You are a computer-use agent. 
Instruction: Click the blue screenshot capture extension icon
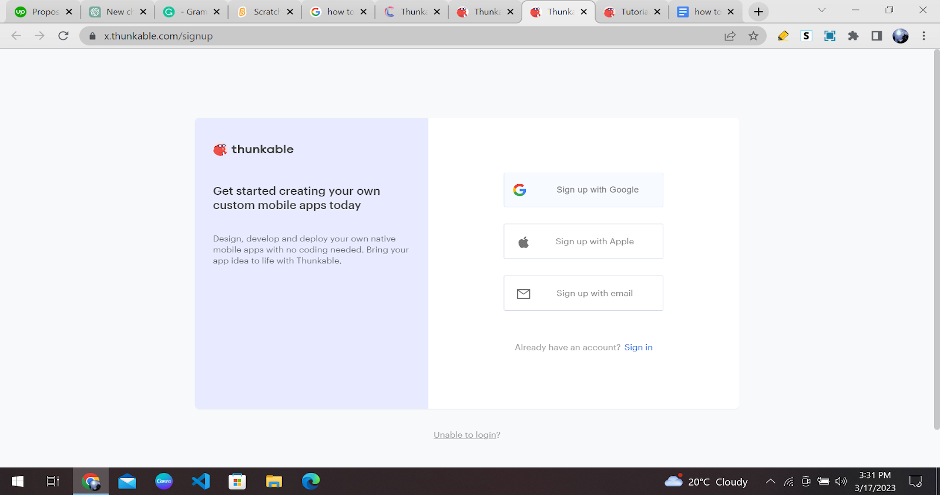(829, 36)
